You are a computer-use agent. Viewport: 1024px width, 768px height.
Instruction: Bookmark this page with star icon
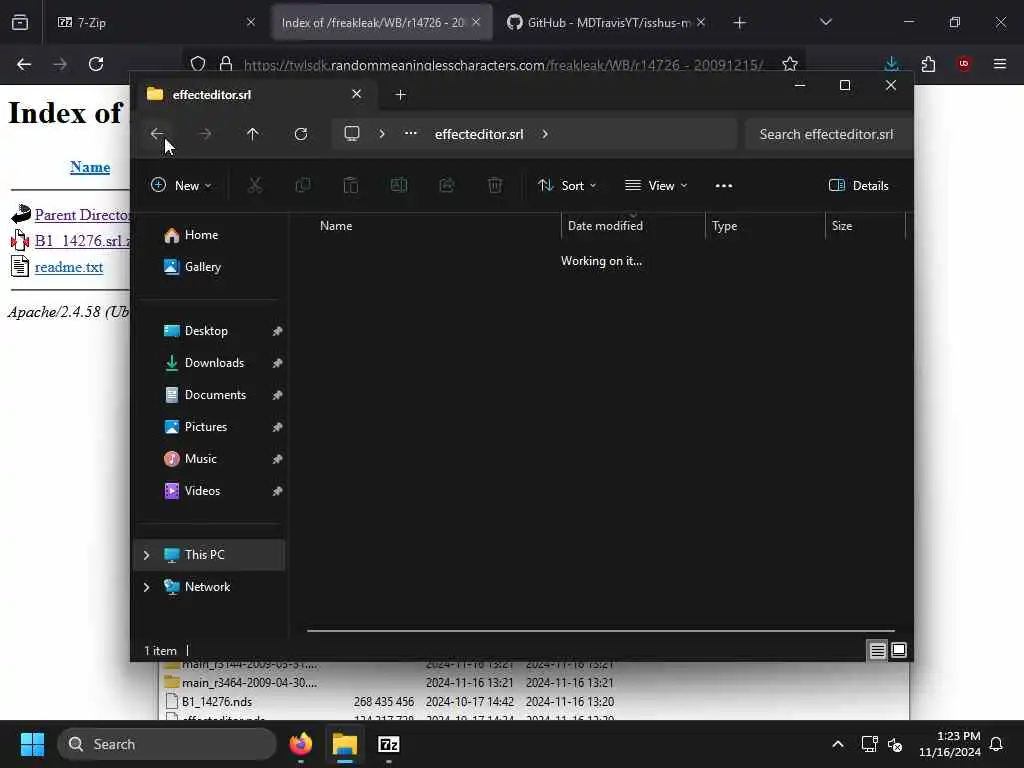pos(790,64)
